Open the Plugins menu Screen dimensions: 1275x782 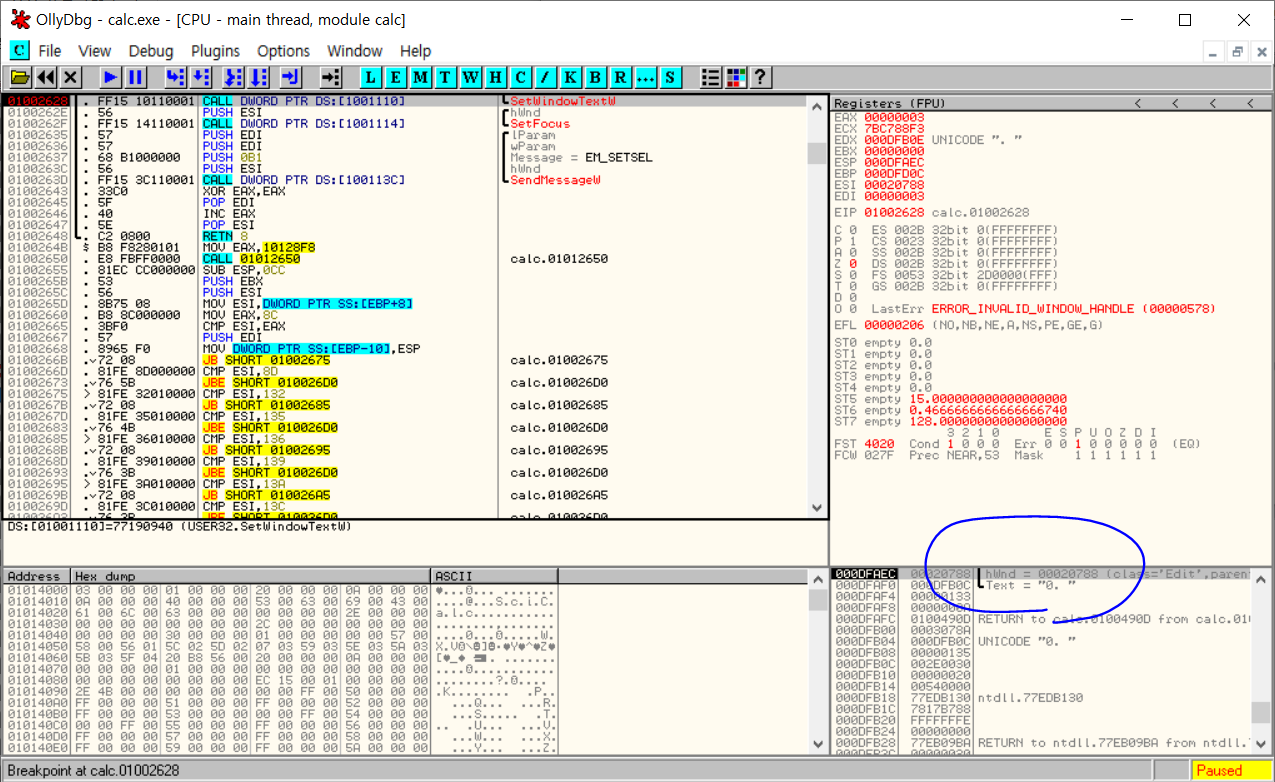[216, 51]
